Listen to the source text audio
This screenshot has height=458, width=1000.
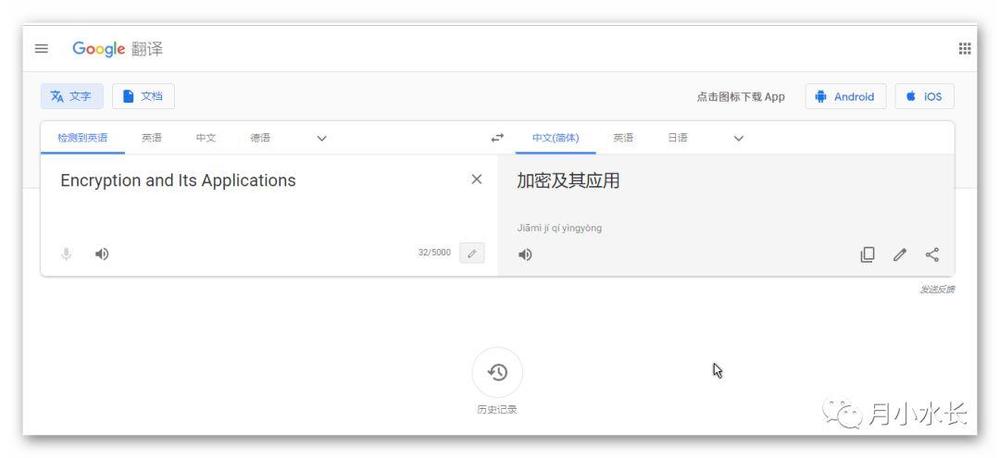pyautogui.click(x=101, y=254)
